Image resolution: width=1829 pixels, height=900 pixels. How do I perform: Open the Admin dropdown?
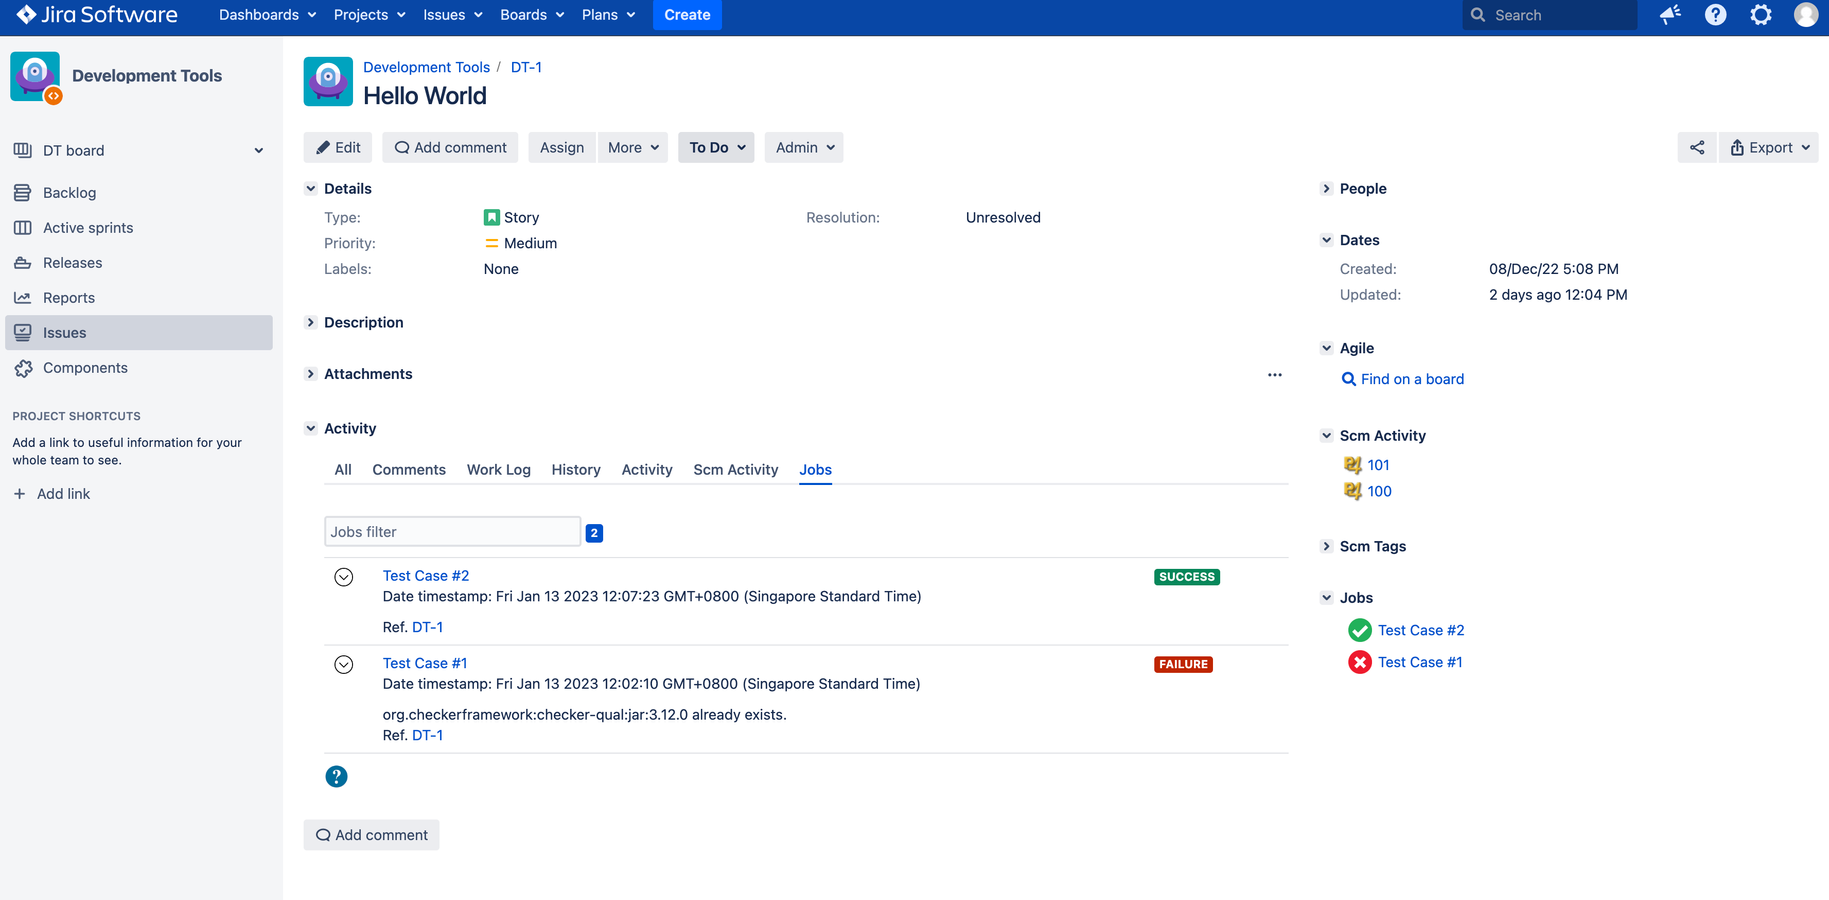pos(804,147)
